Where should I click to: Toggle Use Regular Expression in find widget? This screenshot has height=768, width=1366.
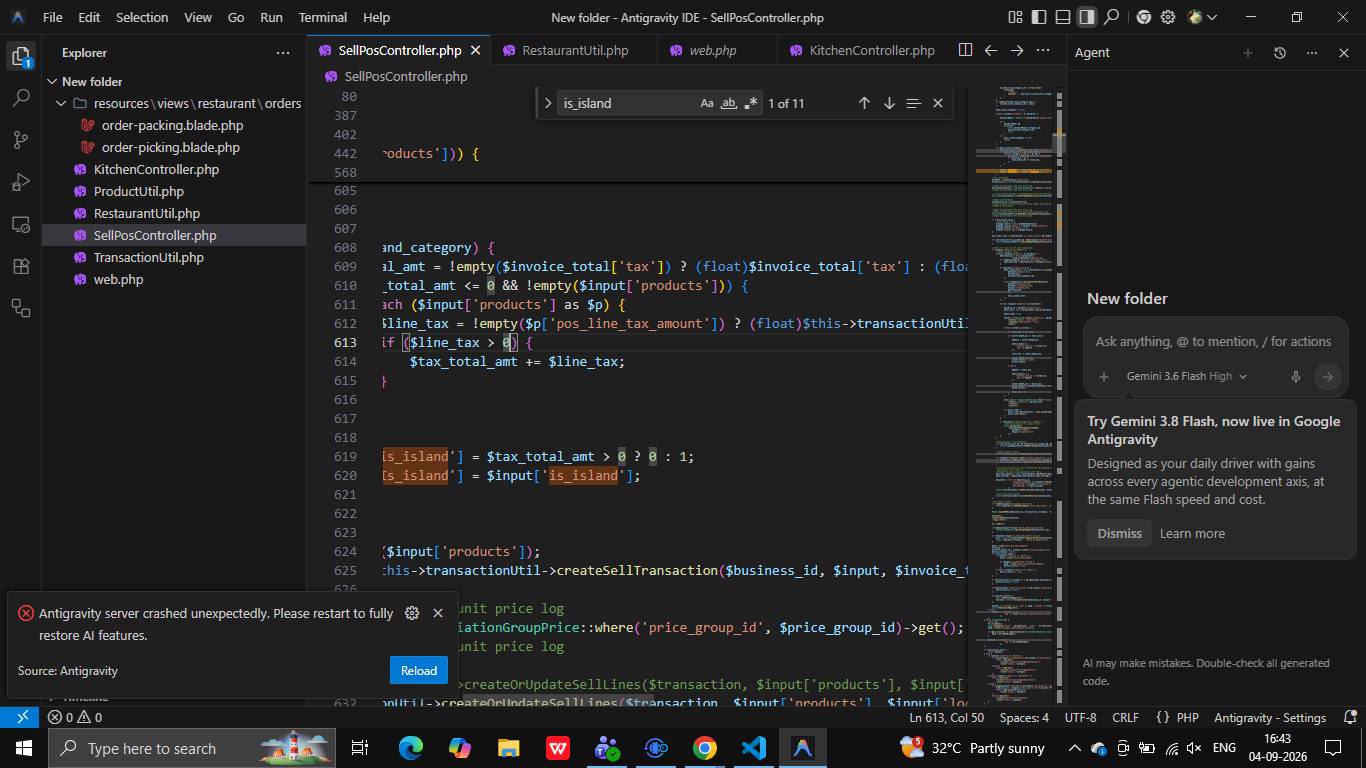(751, 103)
